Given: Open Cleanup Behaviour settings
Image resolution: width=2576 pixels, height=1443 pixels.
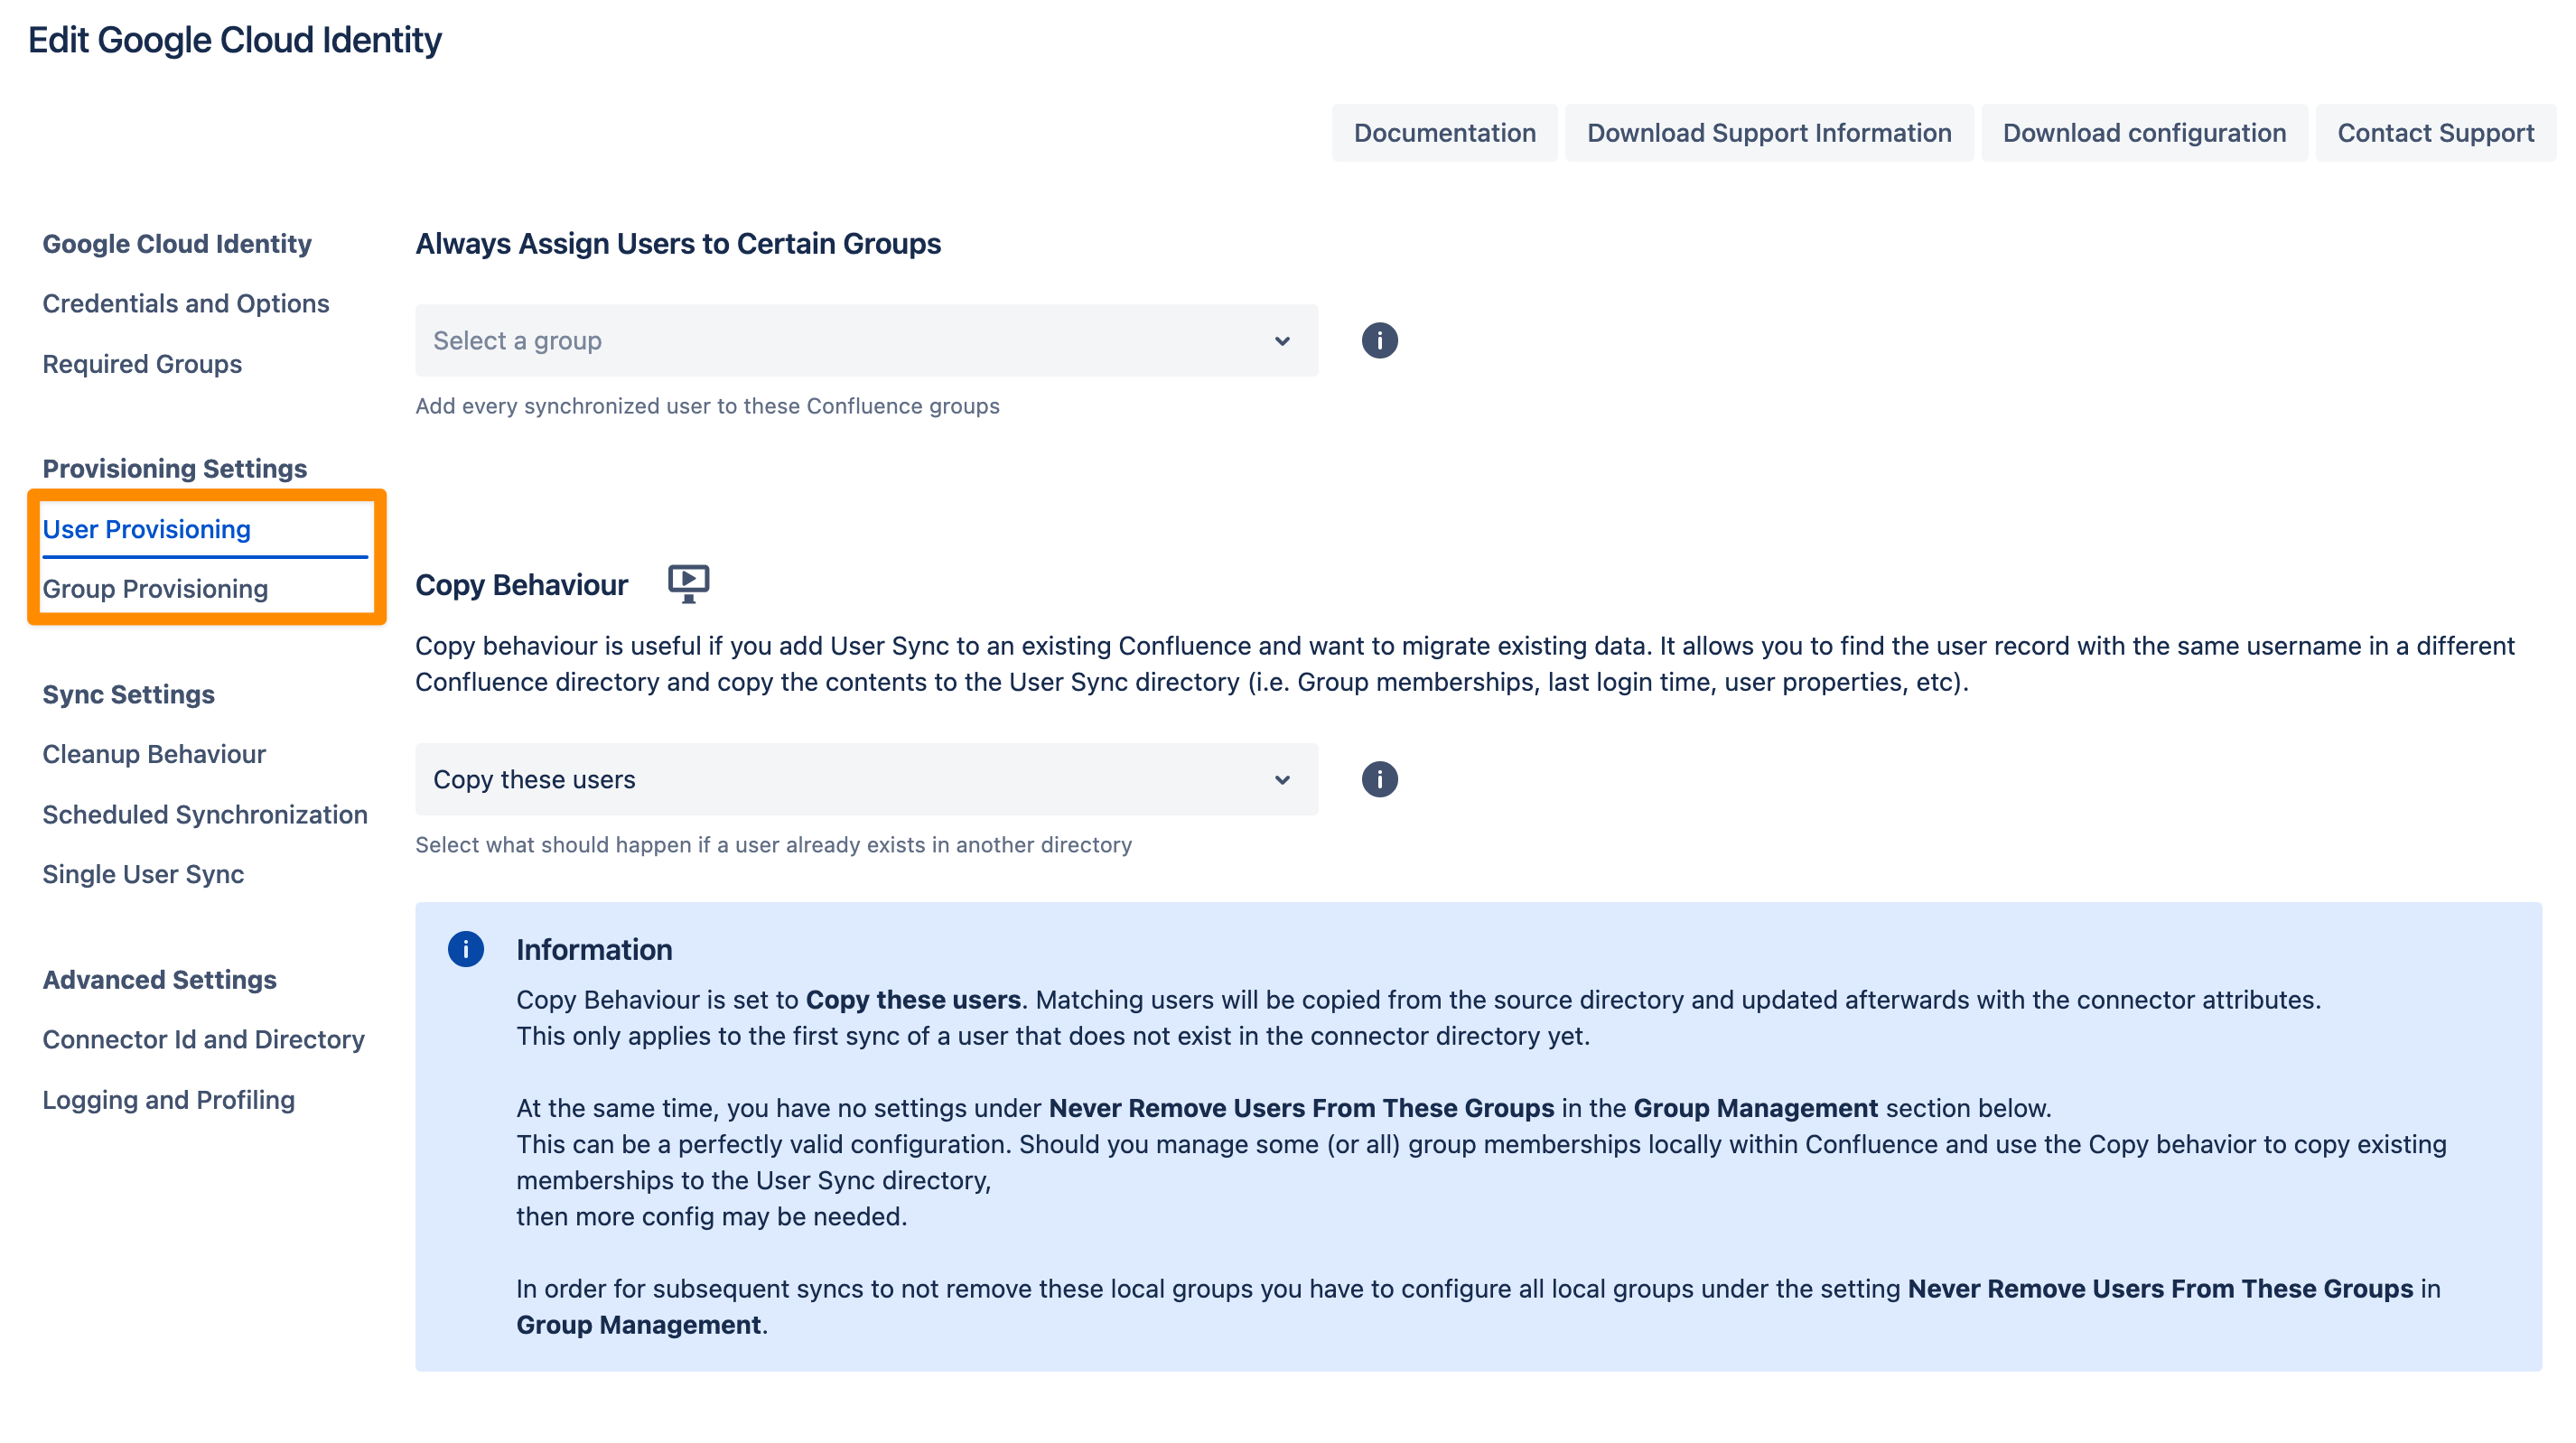Looking at the screenshot, I should (x=154, y=754).
